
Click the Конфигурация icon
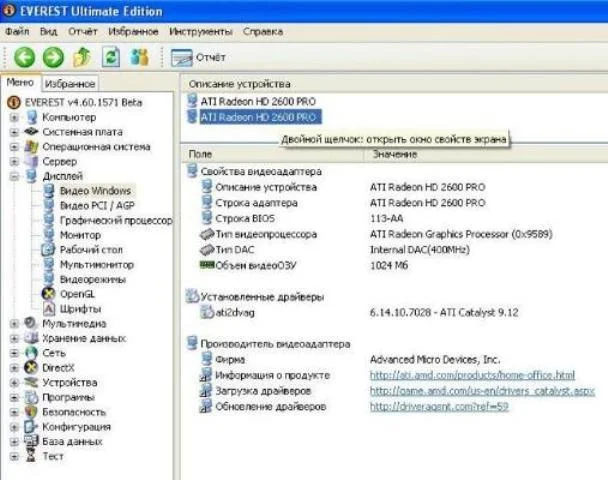tap(31, 426)
